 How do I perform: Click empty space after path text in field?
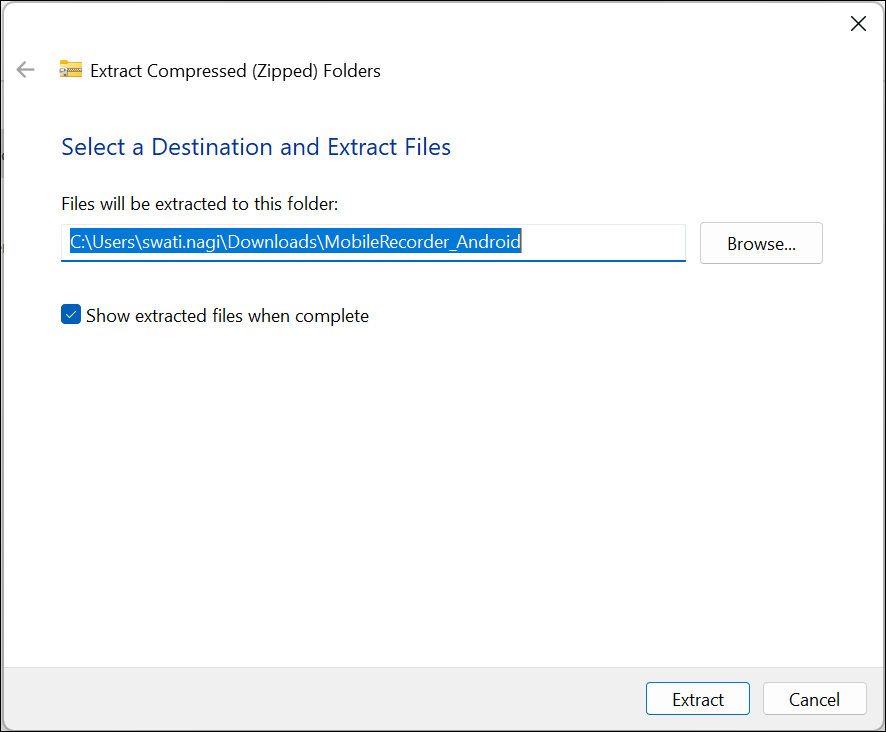tap(602, 242)
